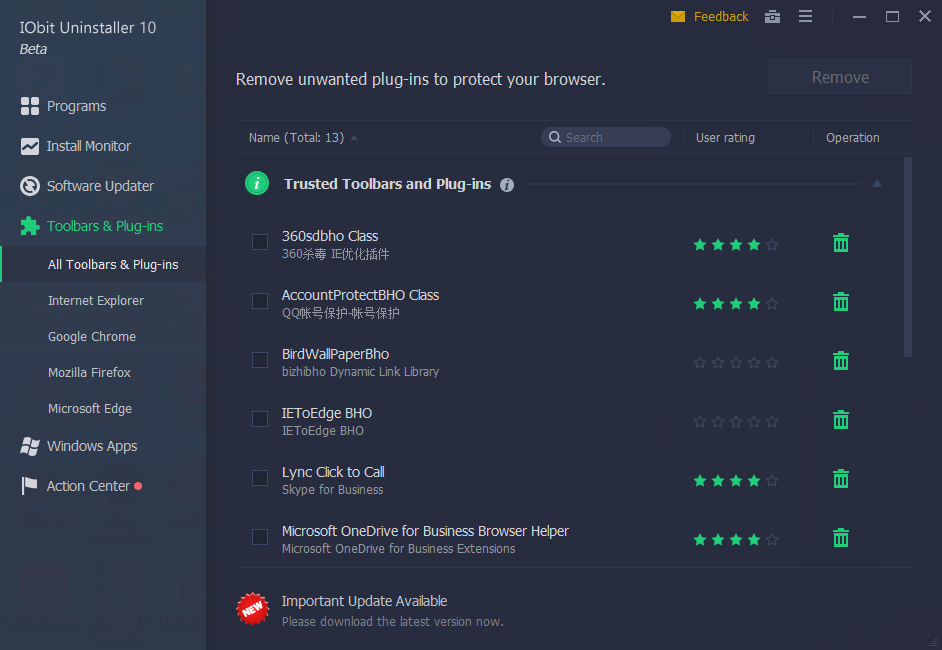Viewport: 942px width, 650px height.
Task: Delete the 360sdbho Class plug-in
Action: 841,243
